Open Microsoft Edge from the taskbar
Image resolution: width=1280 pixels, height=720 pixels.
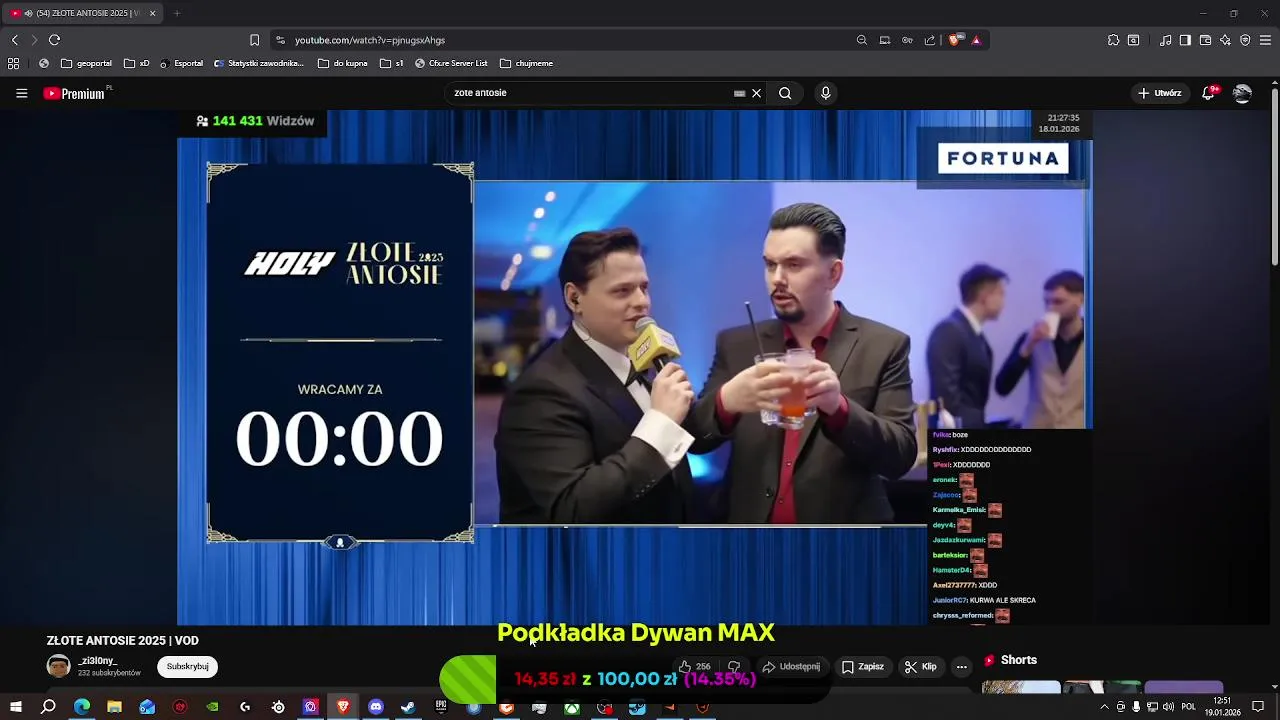[82, 707]
